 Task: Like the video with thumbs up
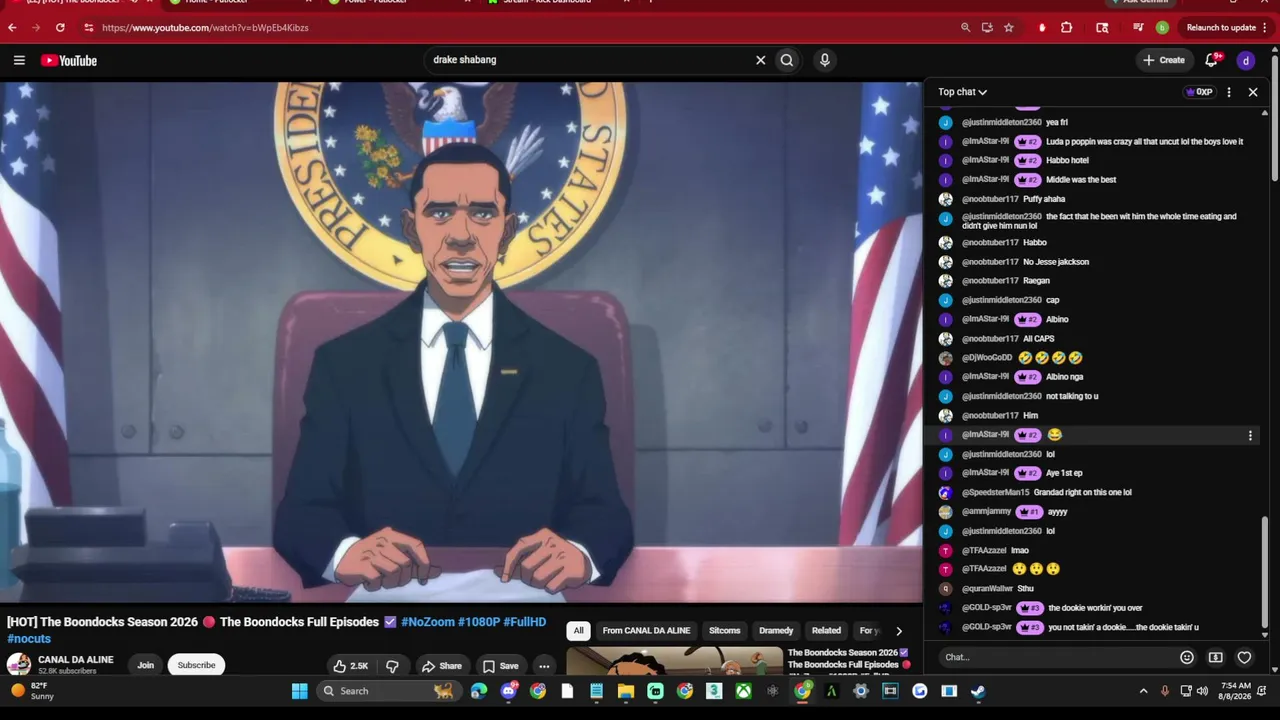[351, 666]
